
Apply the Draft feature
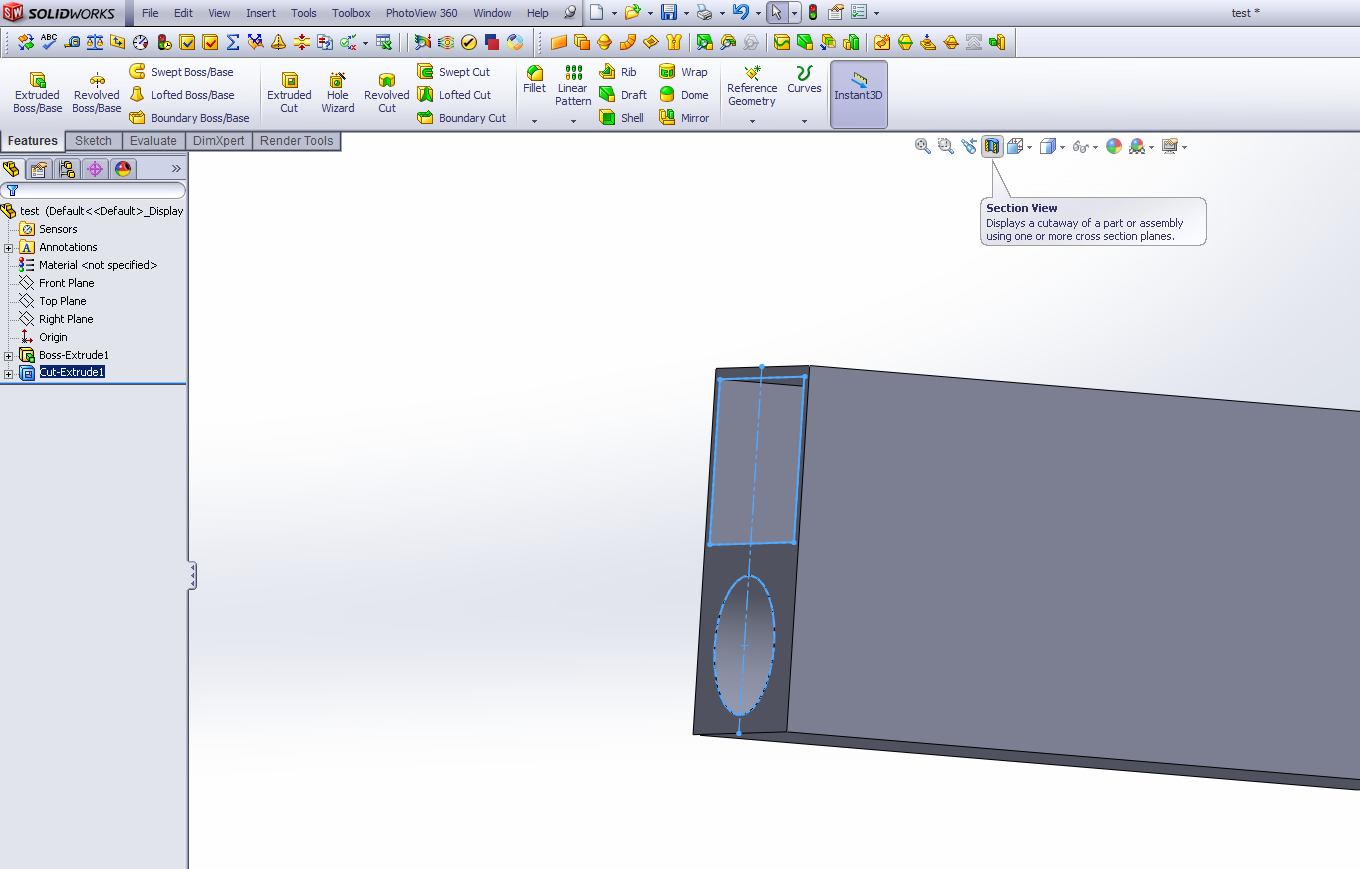click(607, 95)
